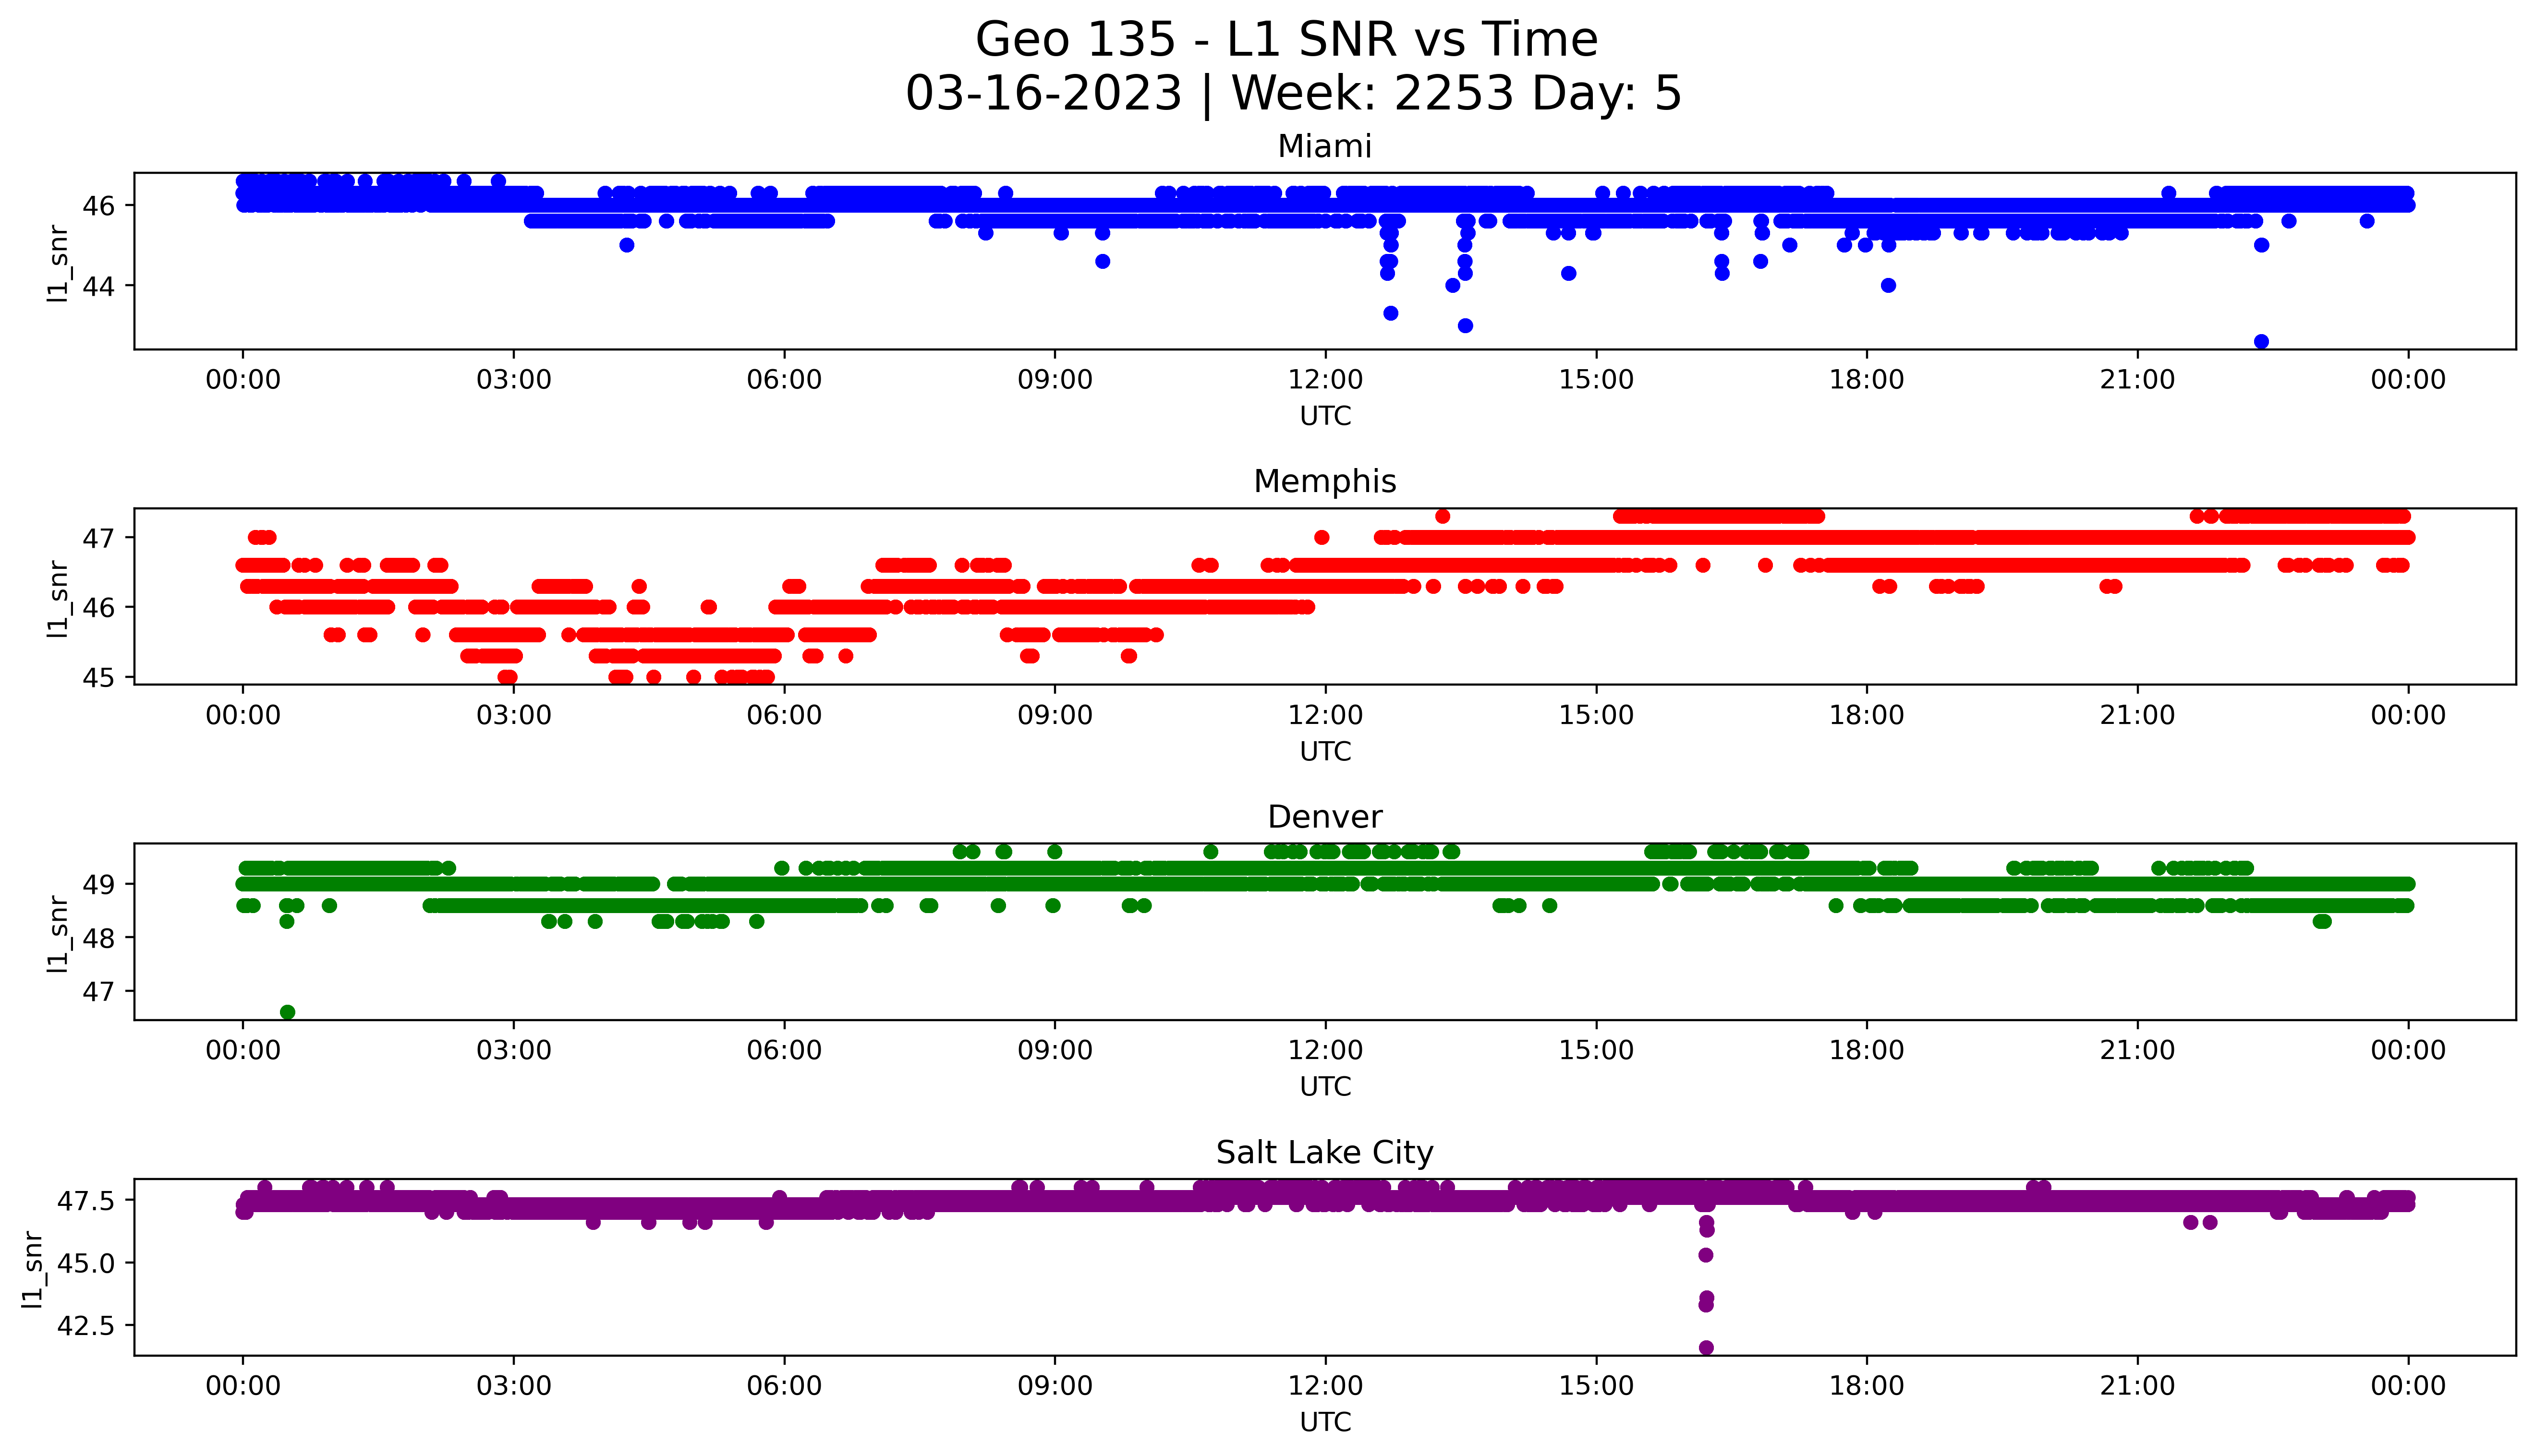Click the l1_snr y-axis label of Miami plot

click(59, 263)
